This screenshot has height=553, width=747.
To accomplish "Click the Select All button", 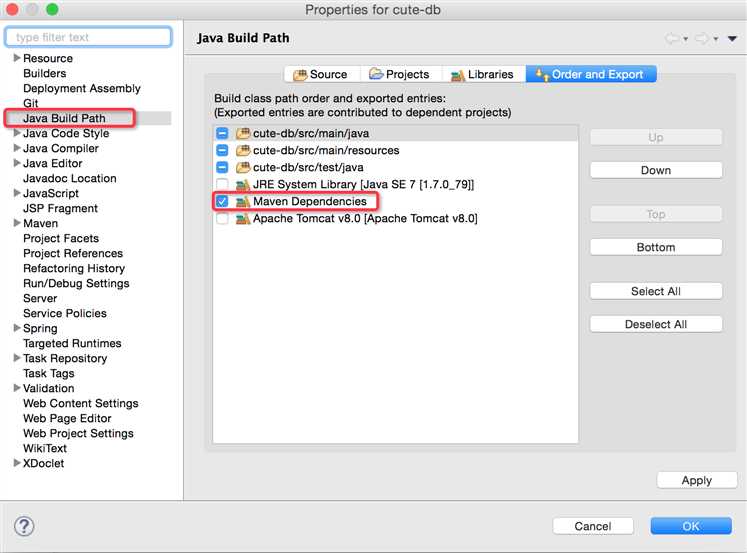I will point(655,291).
